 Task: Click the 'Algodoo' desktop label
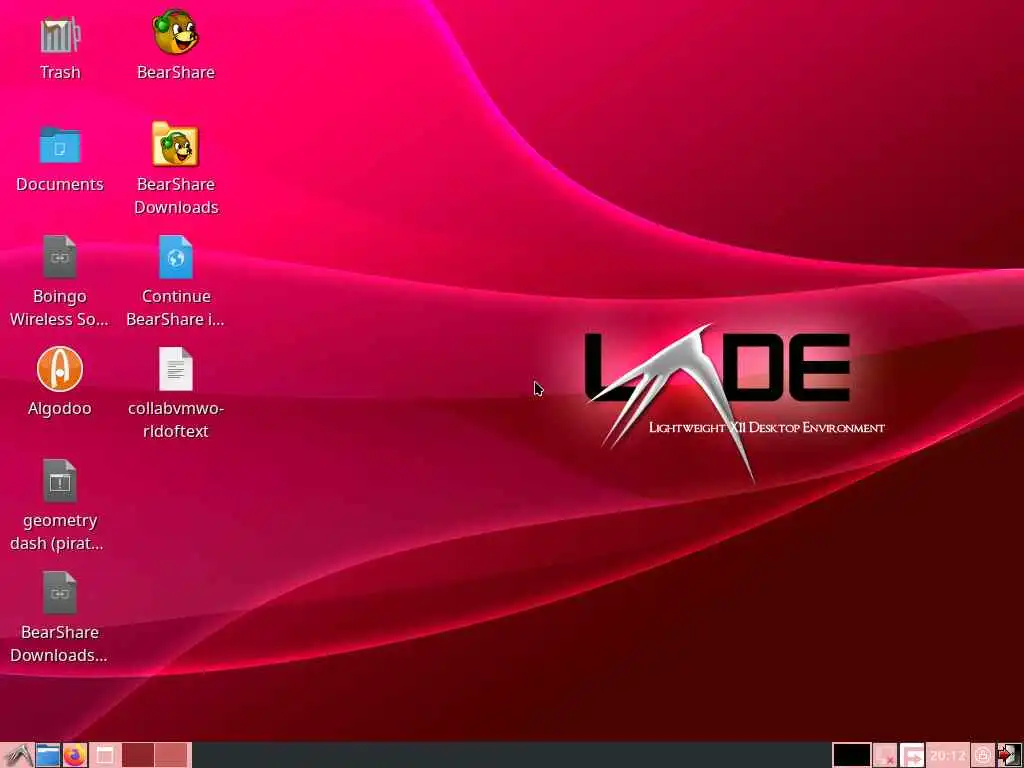click(x=59, y=409)
